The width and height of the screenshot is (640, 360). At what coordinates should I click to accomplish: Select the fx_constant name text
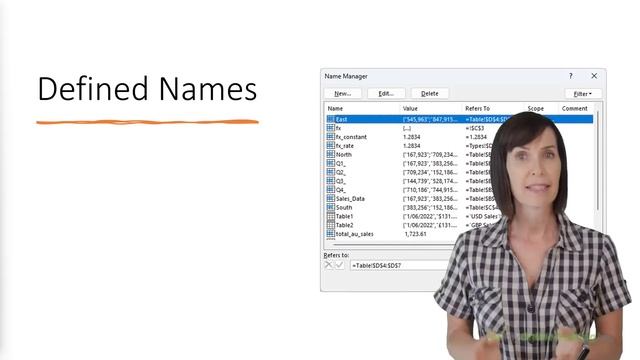pos(351,137)
